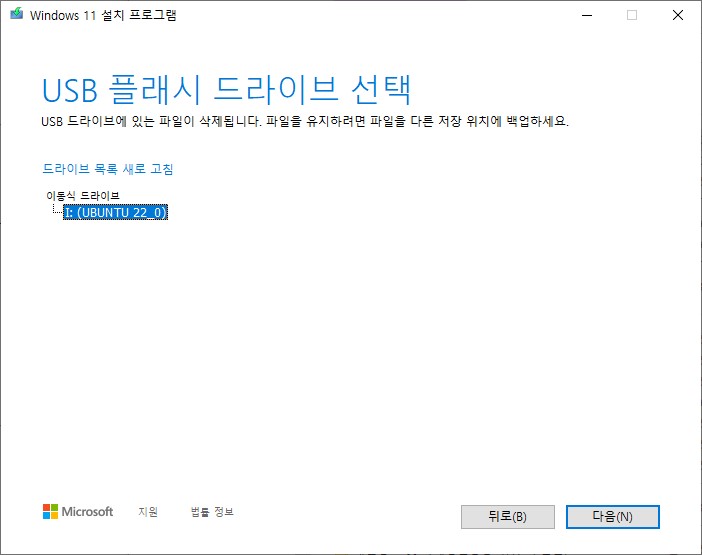The width and height of the screenshot is (702, 555).
Task: Open the 법률 정보 legal link
Action: pyautogui.click(x=212, y=512)
